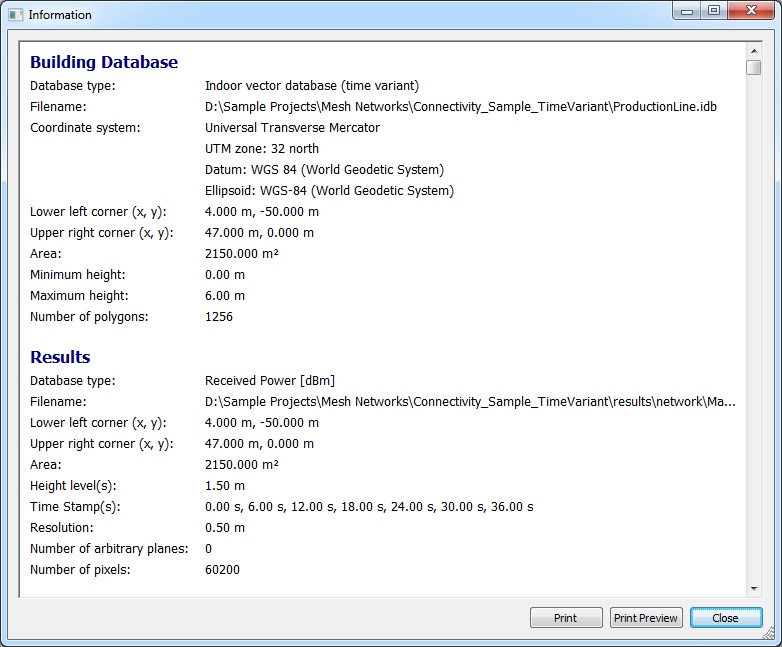Screen dimensions: 782x647
Task: Click the Time Stamp(s) values list
Action: [368, 507]
